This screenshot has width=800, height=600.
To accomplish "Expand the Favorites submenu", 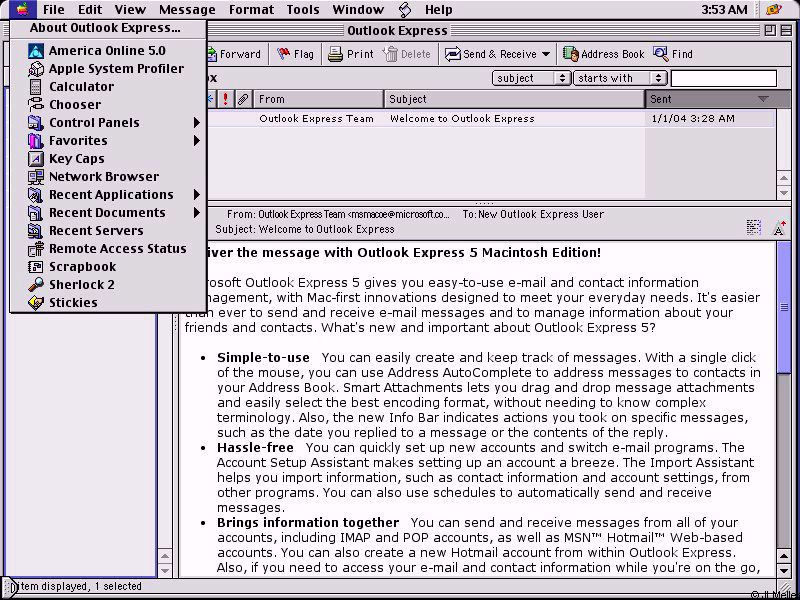I will 197,141.
